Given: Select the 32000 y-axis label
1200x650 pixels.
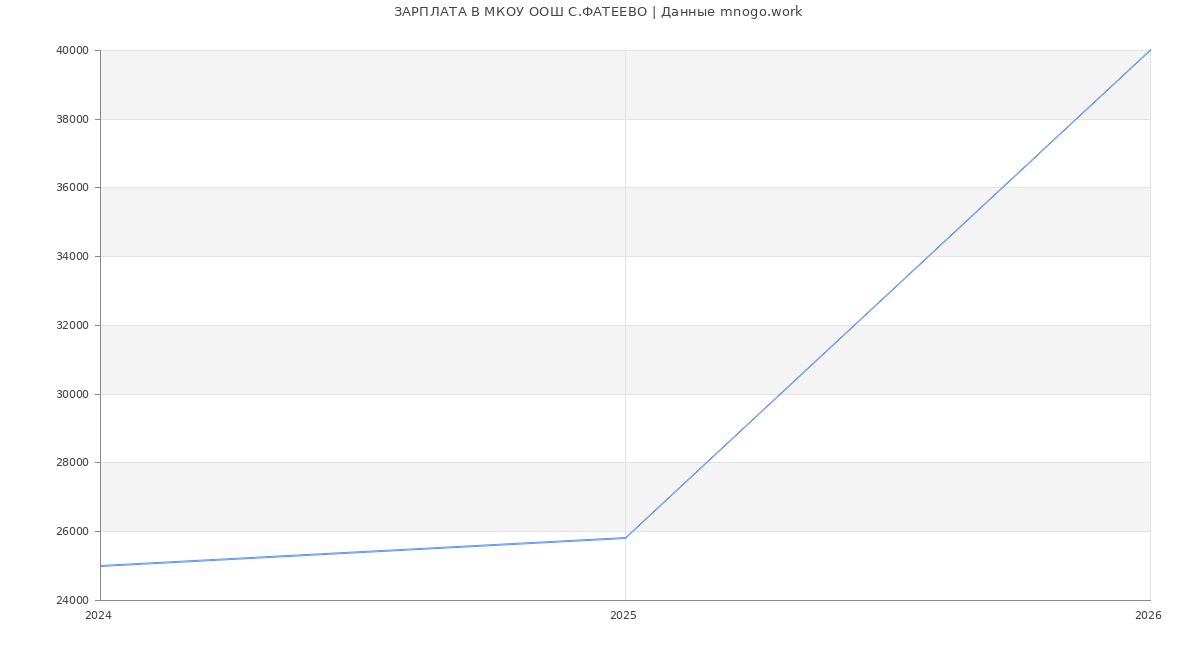Looking at the screenshot, I should (73, 326).
